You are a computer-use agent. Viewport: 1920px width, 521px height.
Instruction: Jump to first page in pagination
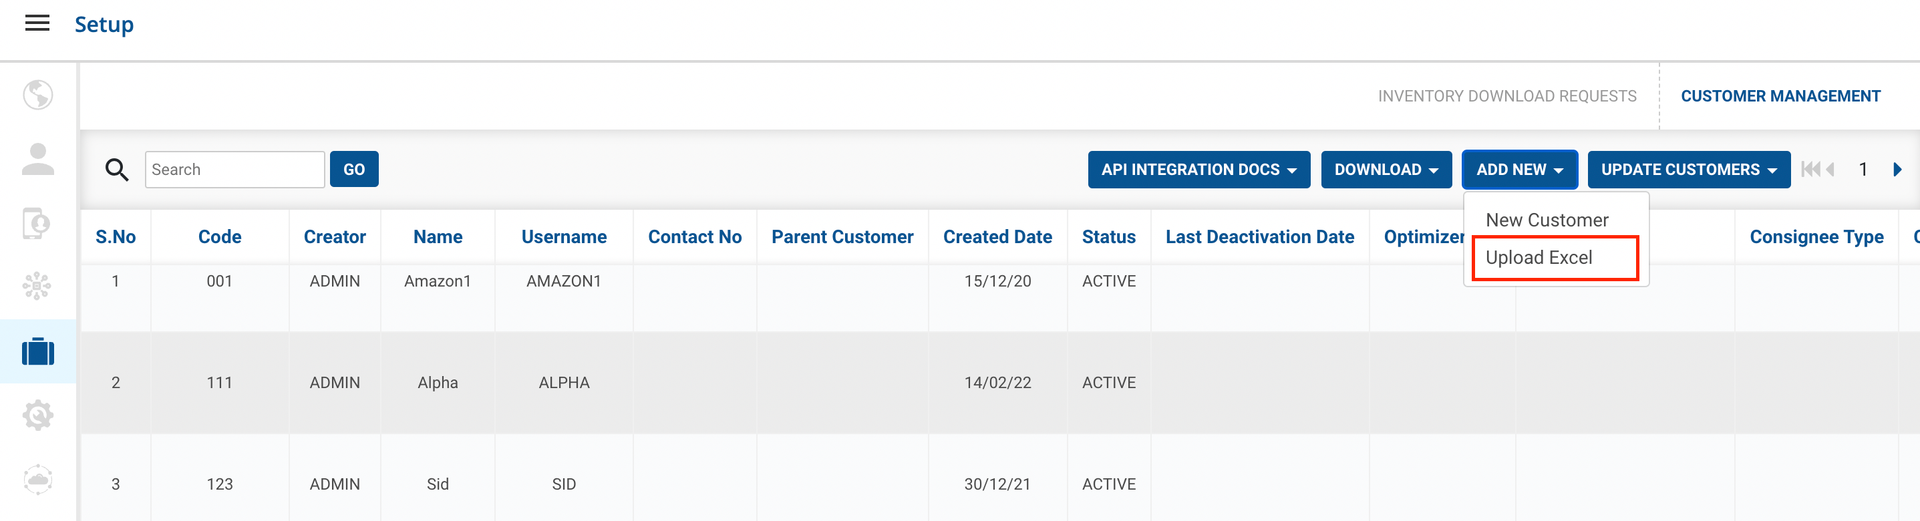[x=1810, y=170]
